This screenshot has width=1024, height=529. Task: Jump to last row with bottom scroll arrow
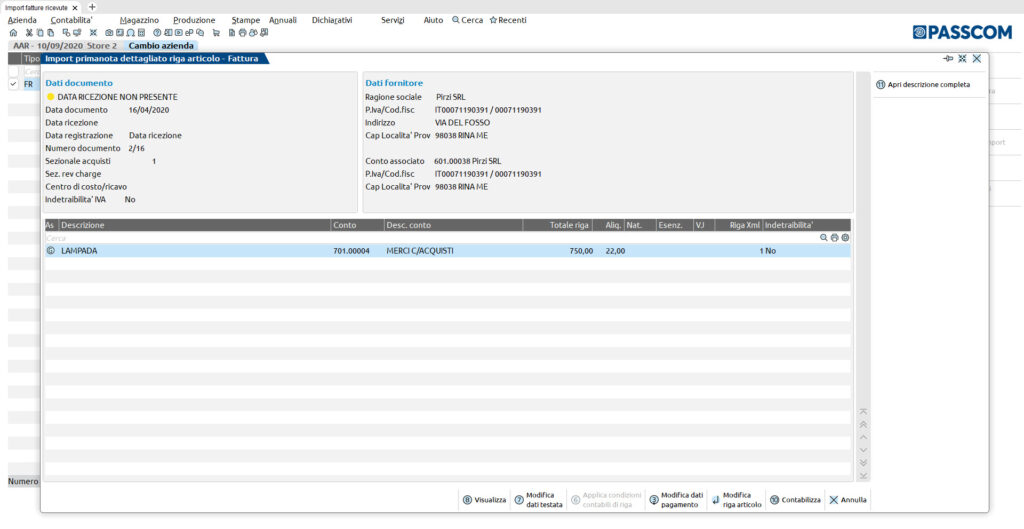863,475
